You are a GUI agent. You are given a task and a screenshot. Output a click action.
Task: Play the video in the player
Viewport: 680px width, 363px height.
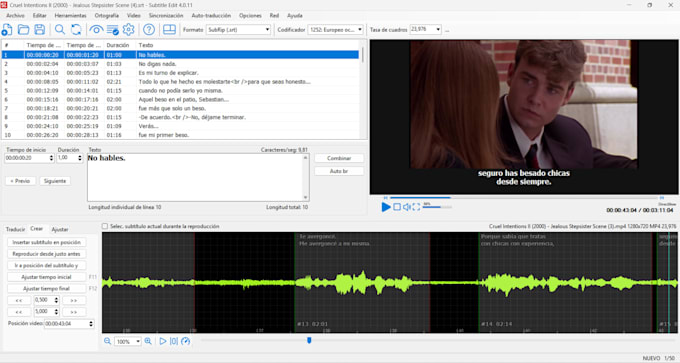coord(386,207)
